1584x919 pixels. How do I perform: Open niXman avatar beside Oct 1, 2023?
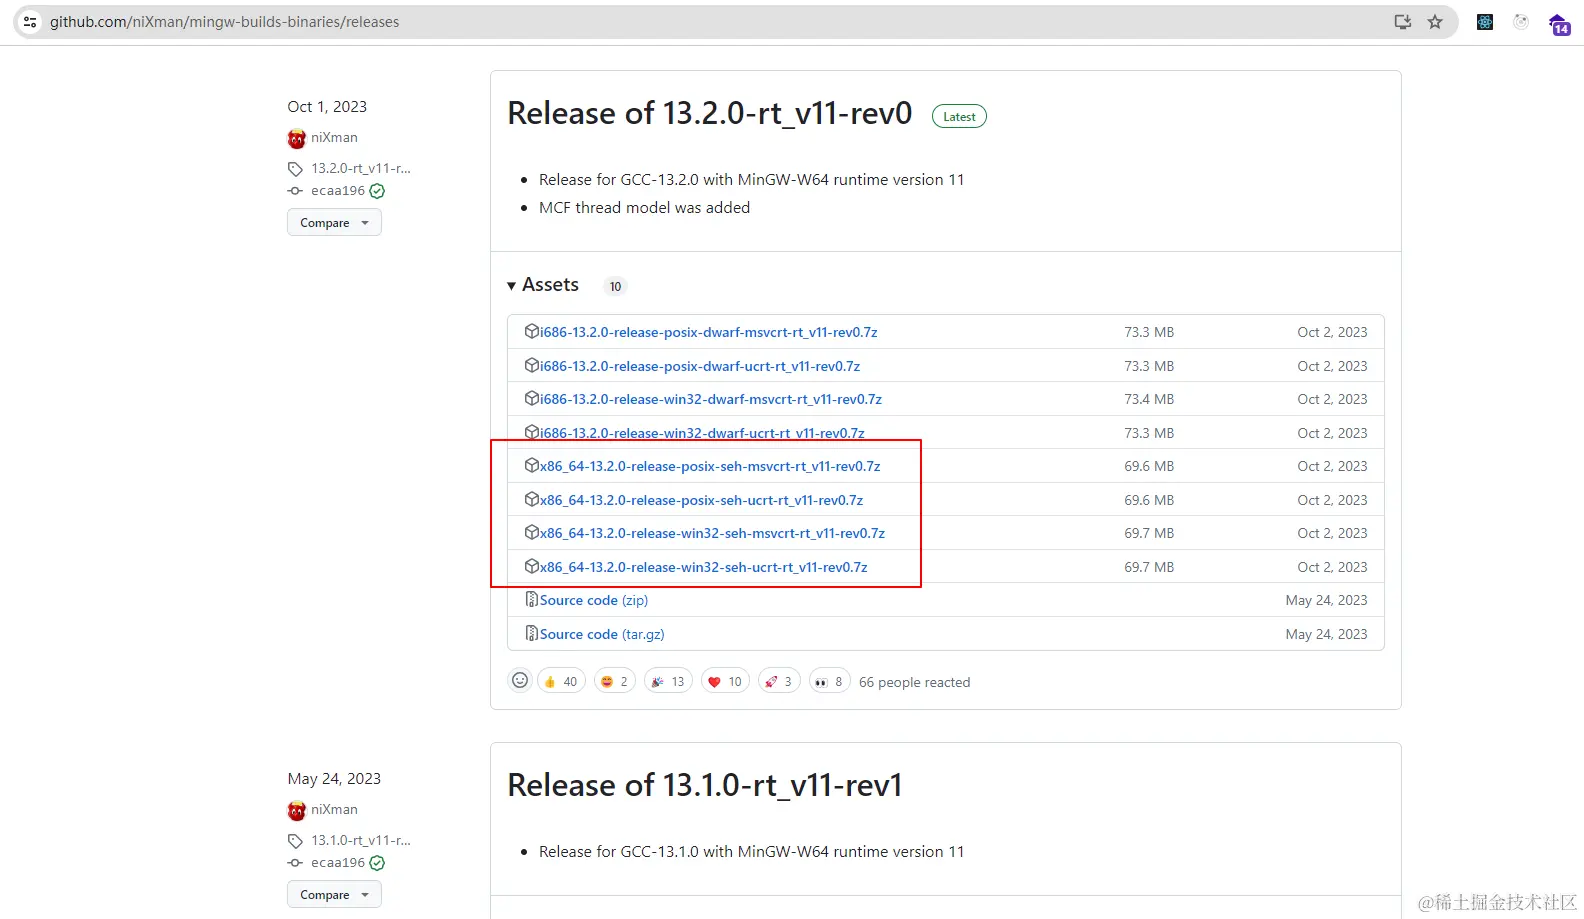coord(296,138)
